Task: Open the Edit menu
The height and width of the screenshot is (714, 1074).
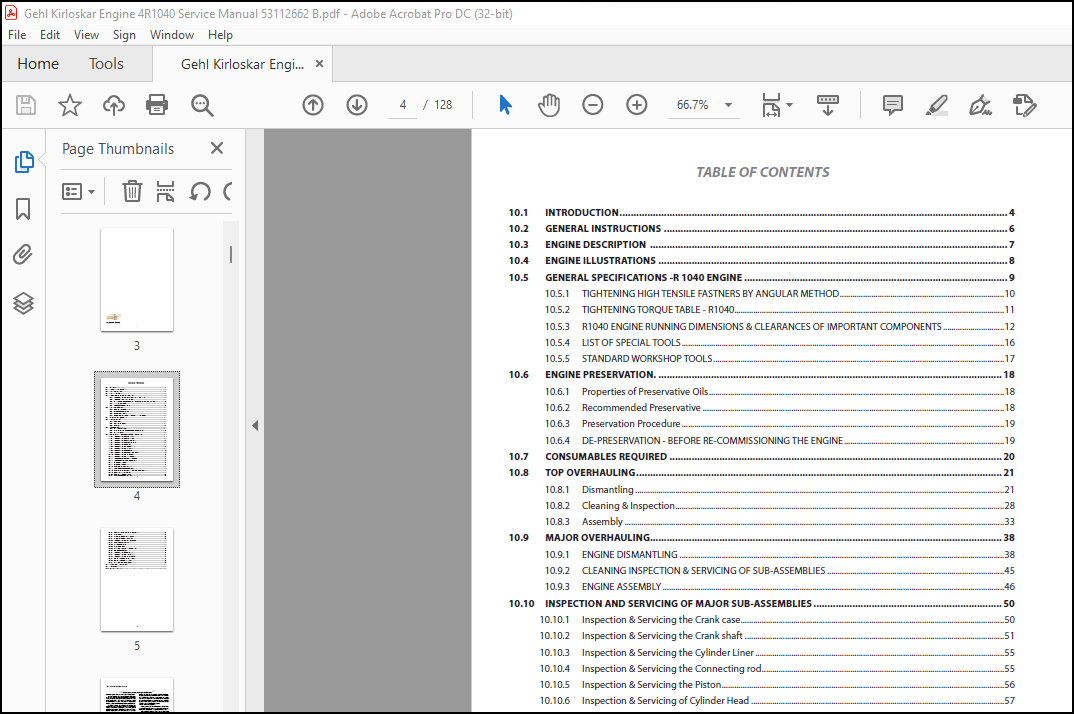Action: pos(49,35)
